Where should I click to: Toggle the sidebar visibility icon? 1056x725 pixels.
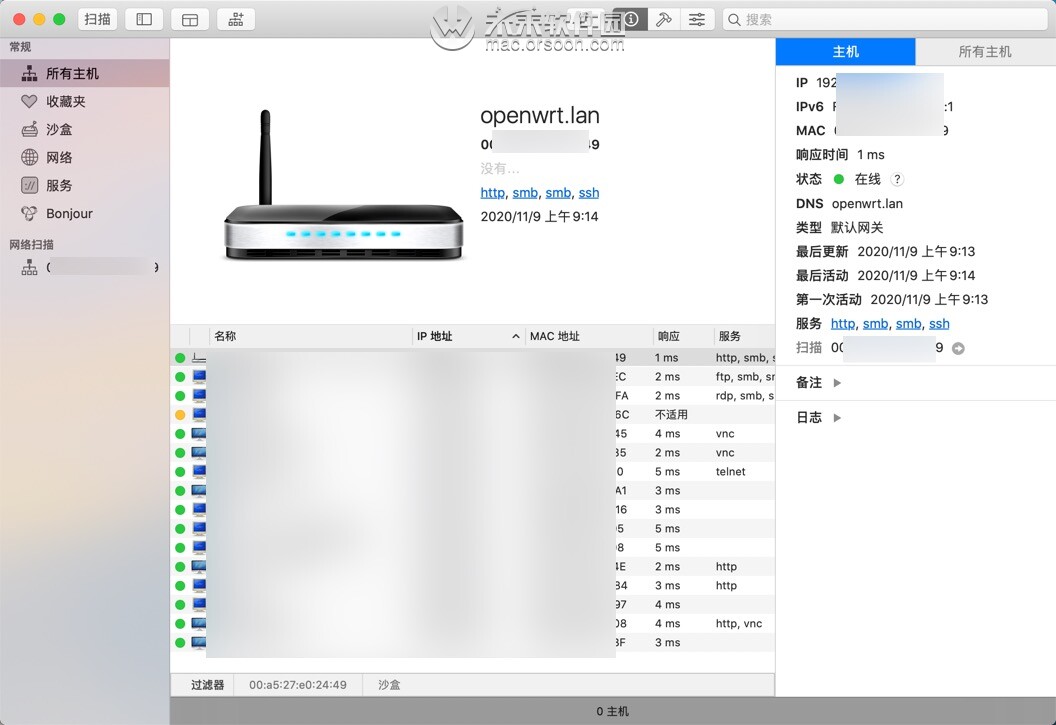(144, 19)
